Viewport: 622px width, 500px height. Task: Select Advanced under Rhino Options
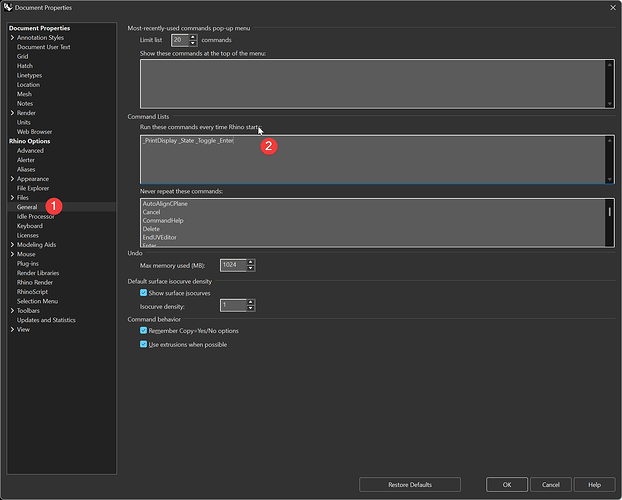click(x=30, y=151)
